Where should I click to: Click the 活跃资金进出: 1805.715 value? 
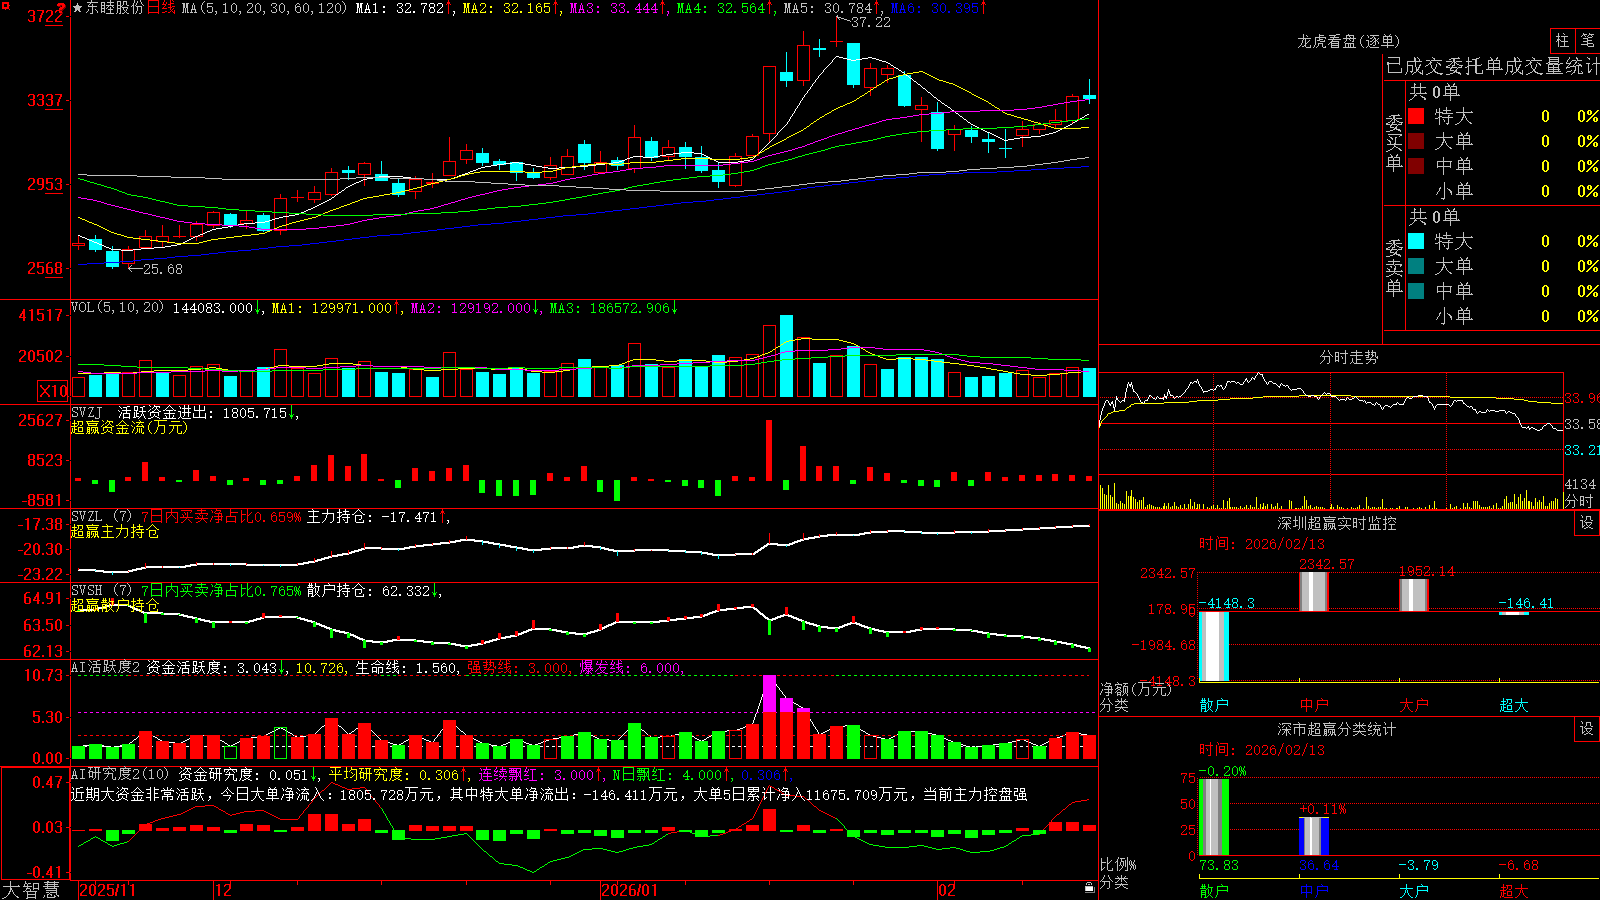coord(202,412)
